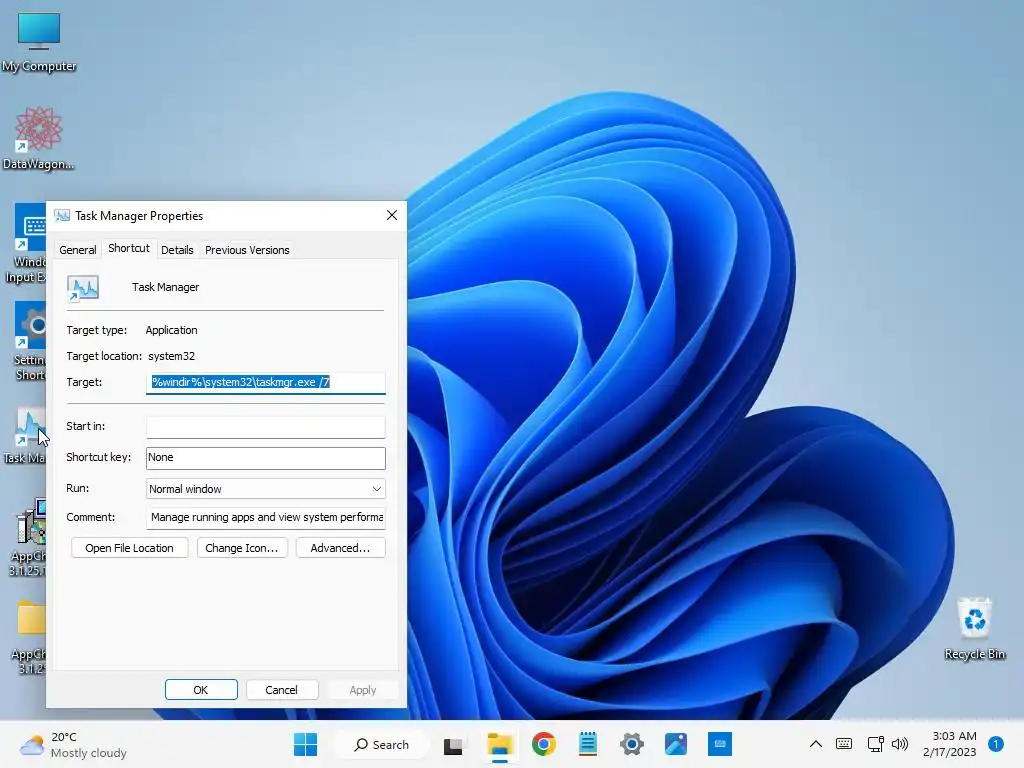Switch to the General tab
The image size is (1024, 768).
click(x=78, y=250)
